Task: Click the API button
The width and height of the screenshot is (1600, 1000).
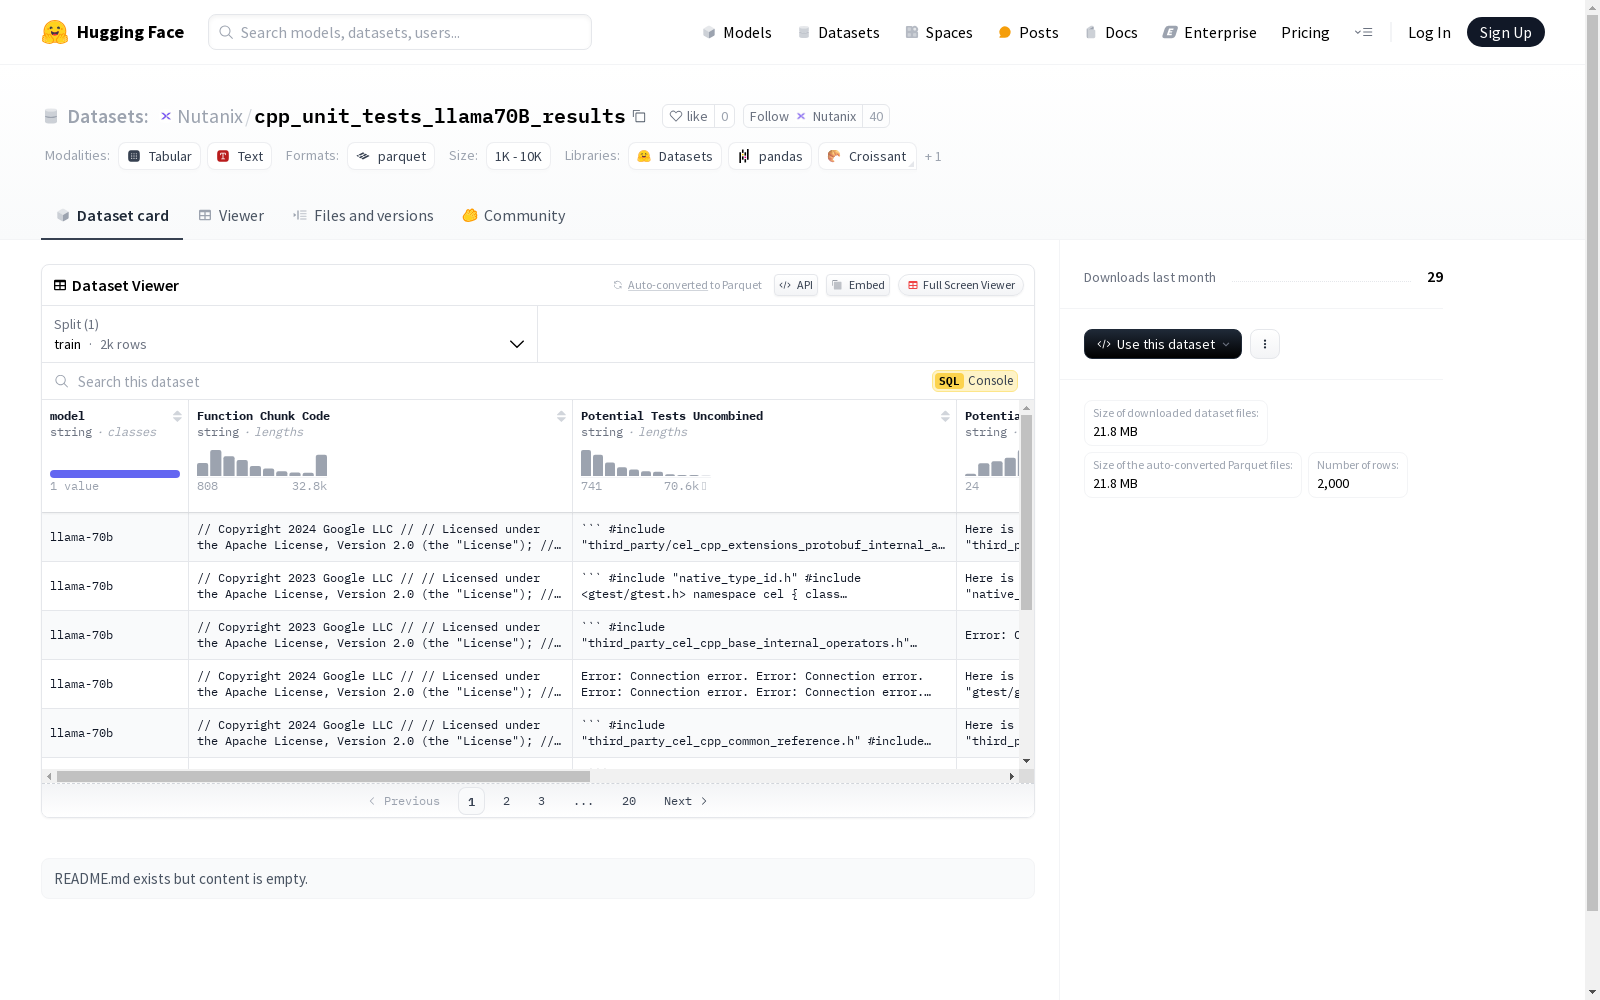Action: (796, 285)
